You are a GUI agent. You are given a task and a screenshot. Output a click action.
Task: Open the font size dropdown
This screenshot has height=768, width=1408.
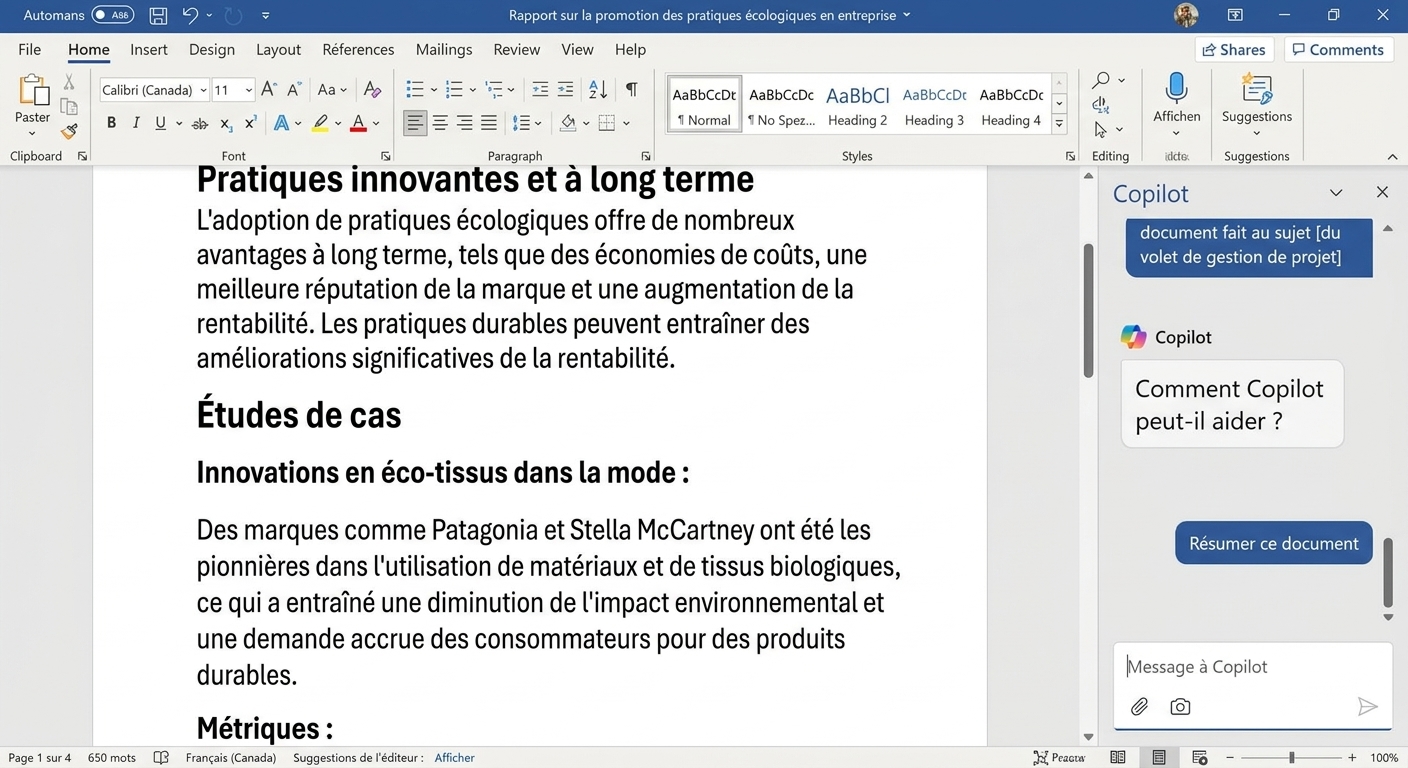pos(249,90)
